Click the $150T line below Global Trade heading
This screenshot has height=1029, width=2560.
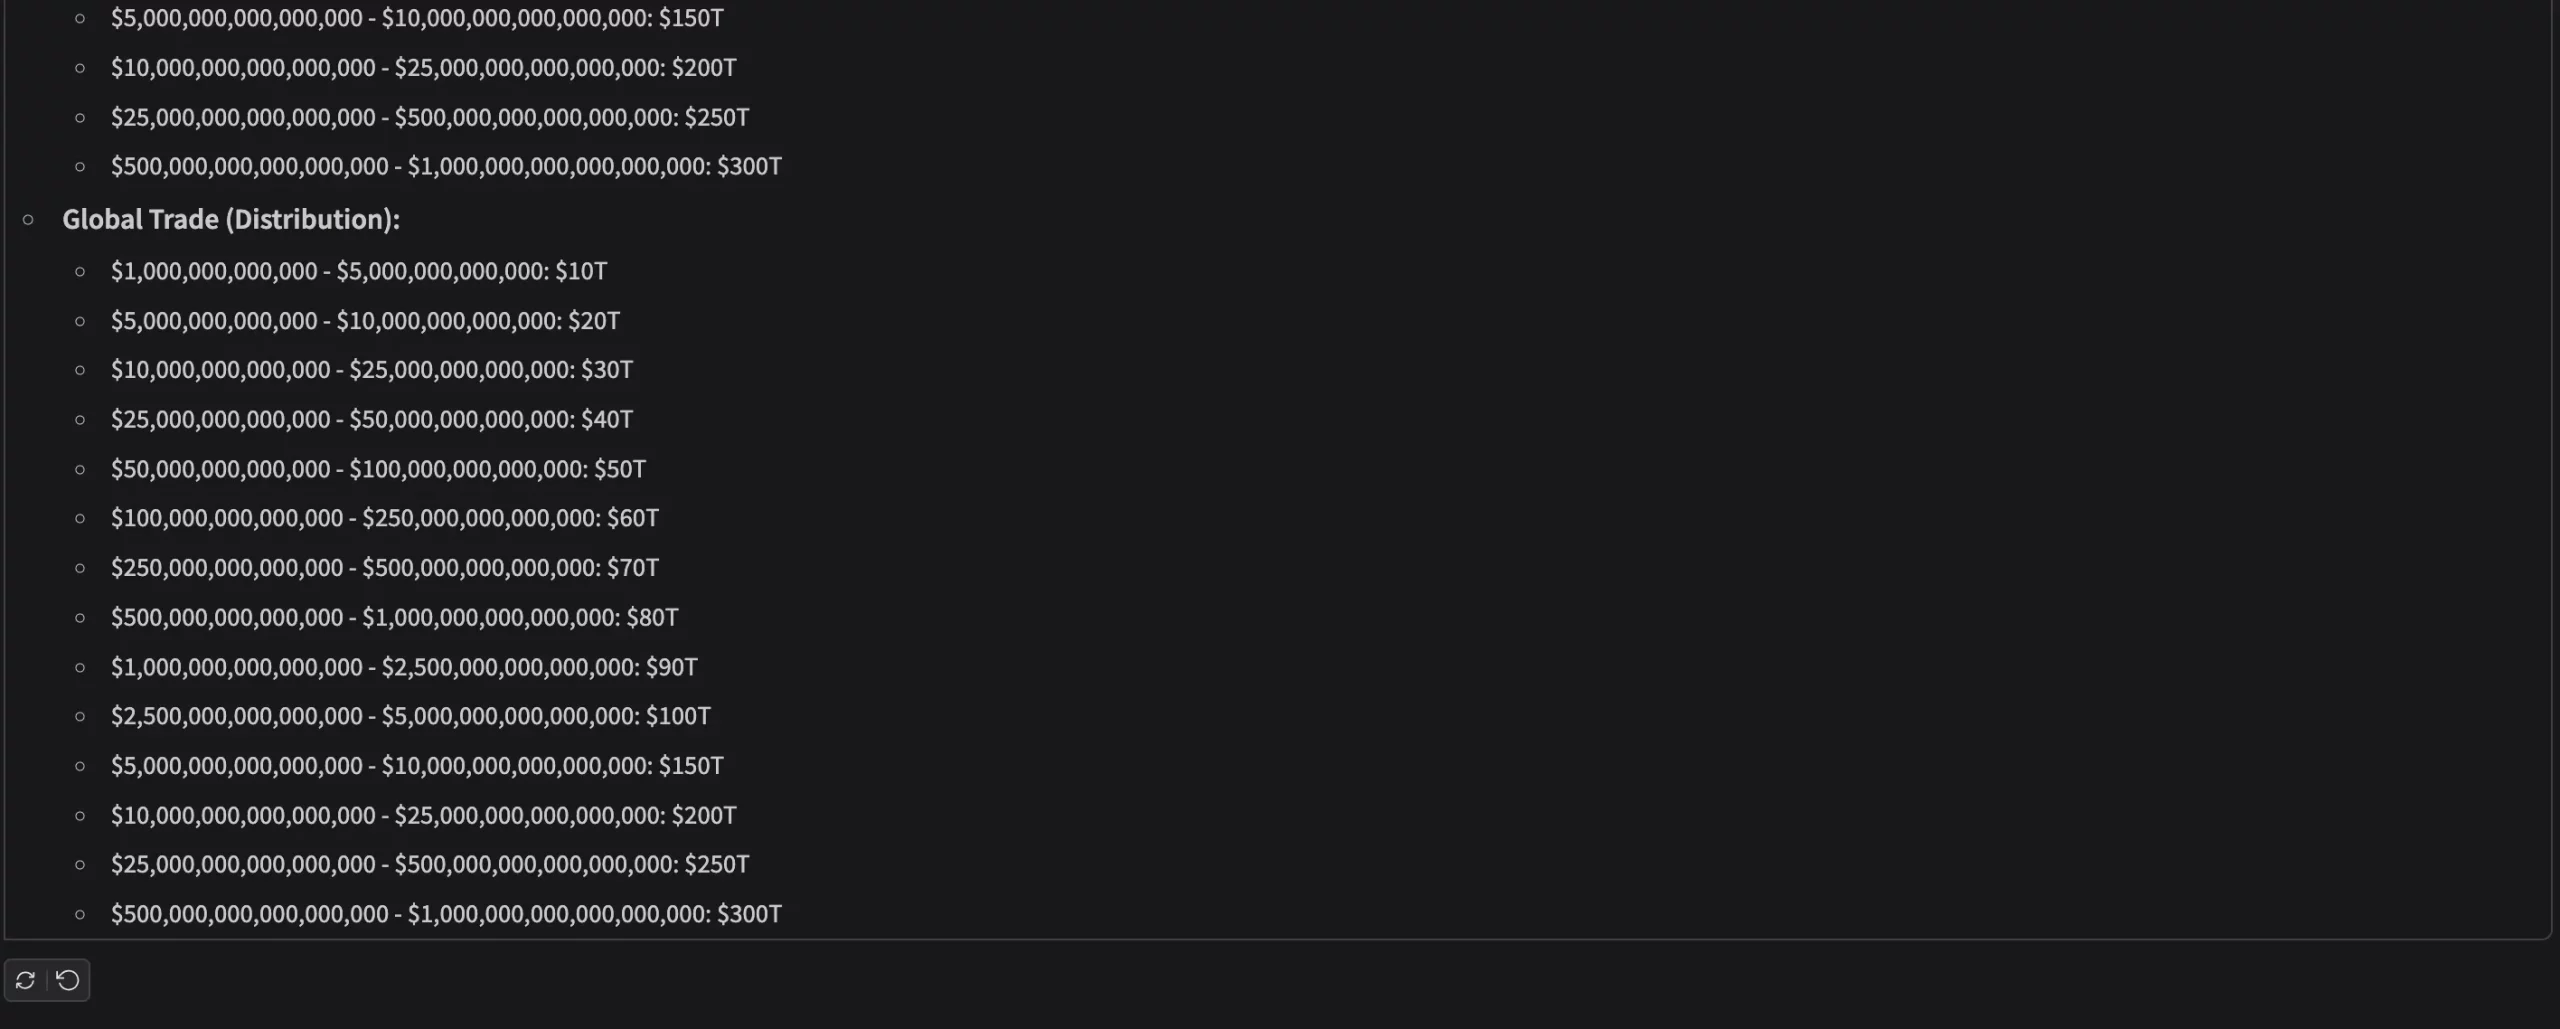tap(416, 766)
